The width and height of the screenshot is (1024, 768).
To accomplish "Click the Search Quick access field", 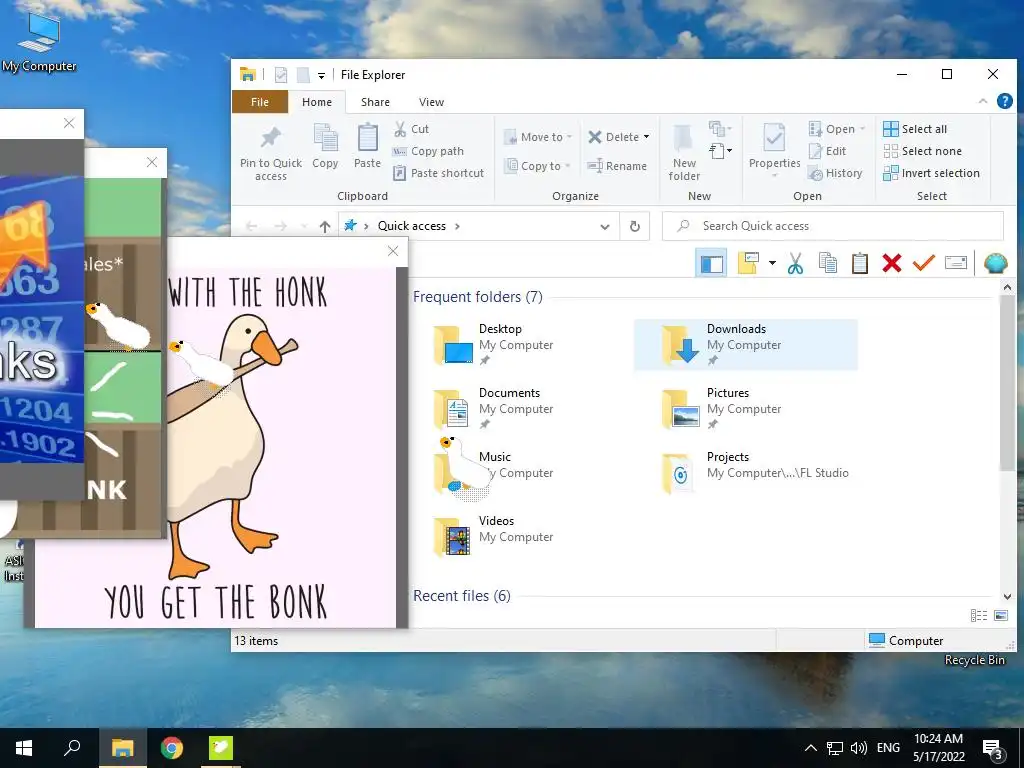I will coord(833,226).
